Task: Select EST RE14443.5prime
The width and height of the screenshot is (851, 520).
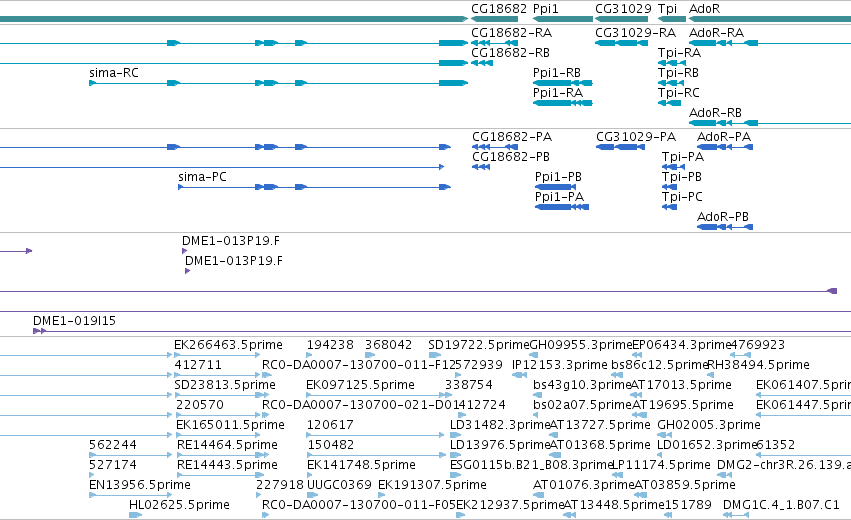Action: pos(227,465)
